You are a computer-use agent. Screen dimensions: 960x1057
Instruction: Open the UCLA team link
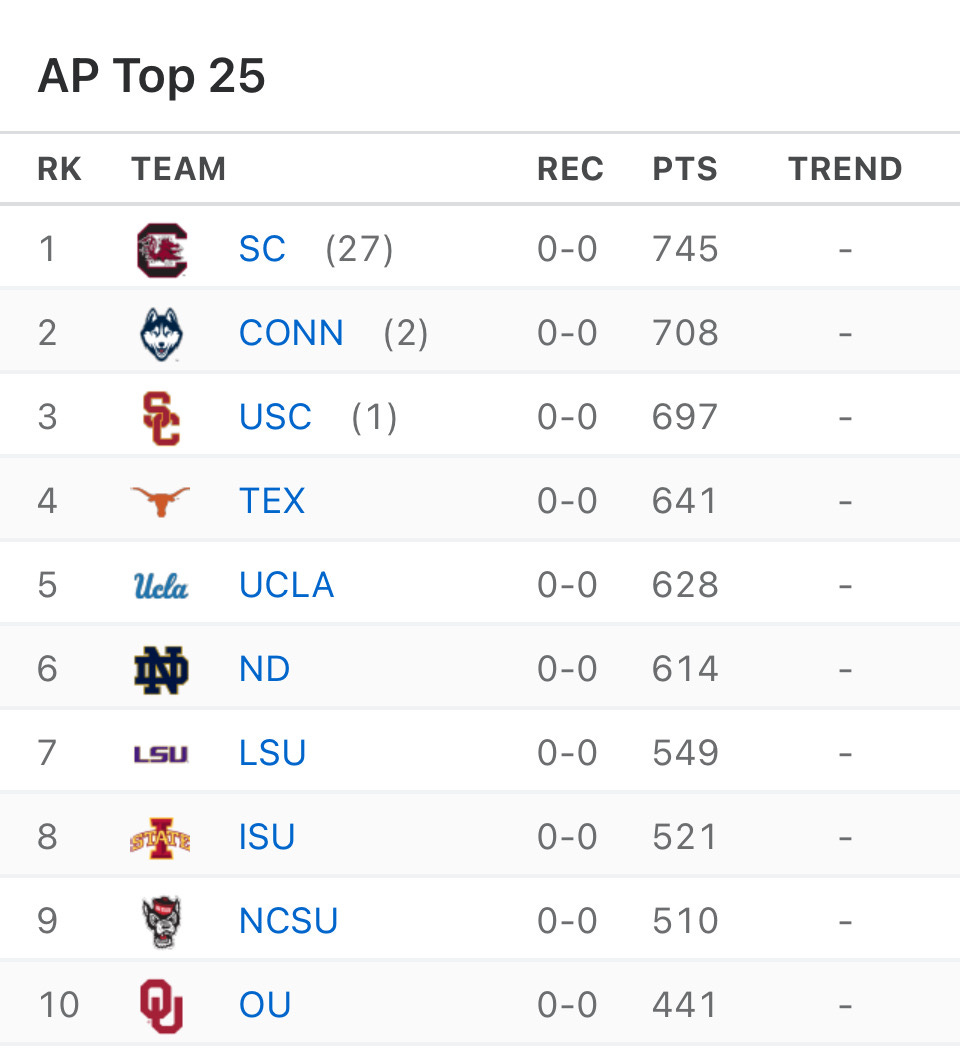(287, 584)
